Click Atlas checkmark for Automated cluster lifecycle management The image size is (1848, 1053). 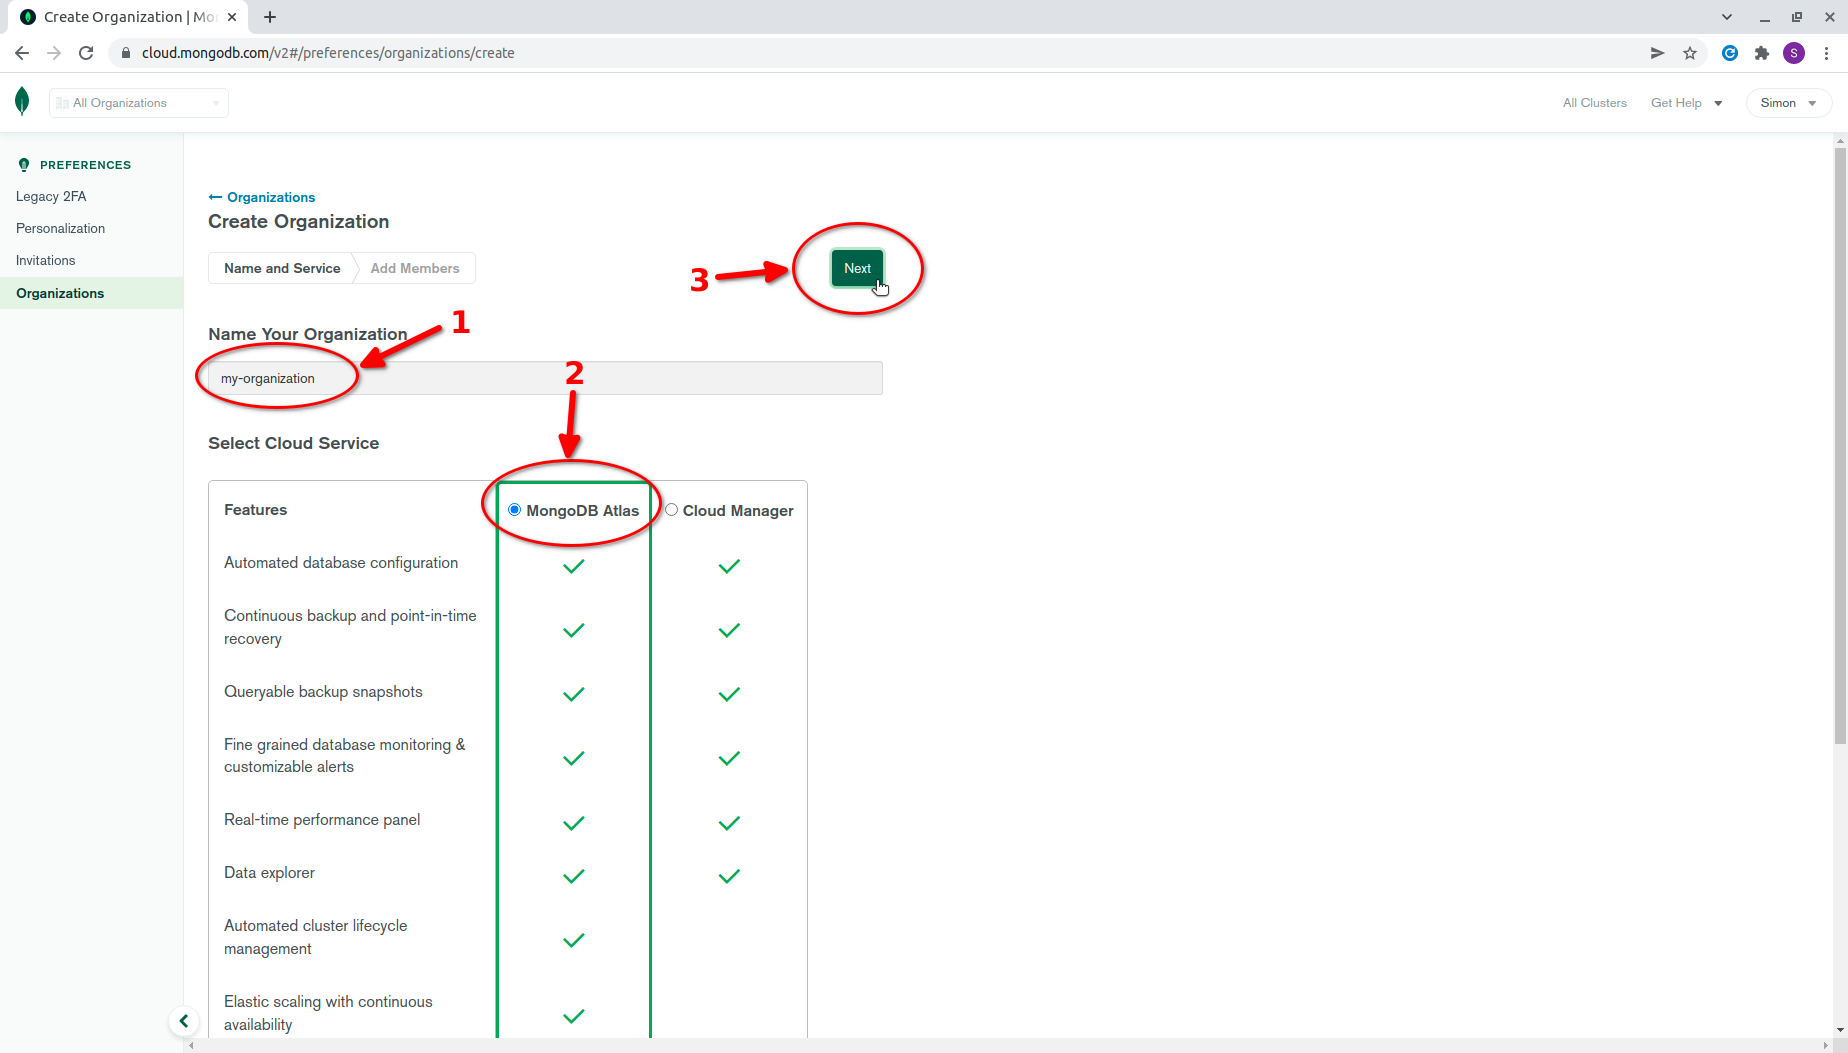click(x=574, y=940)
